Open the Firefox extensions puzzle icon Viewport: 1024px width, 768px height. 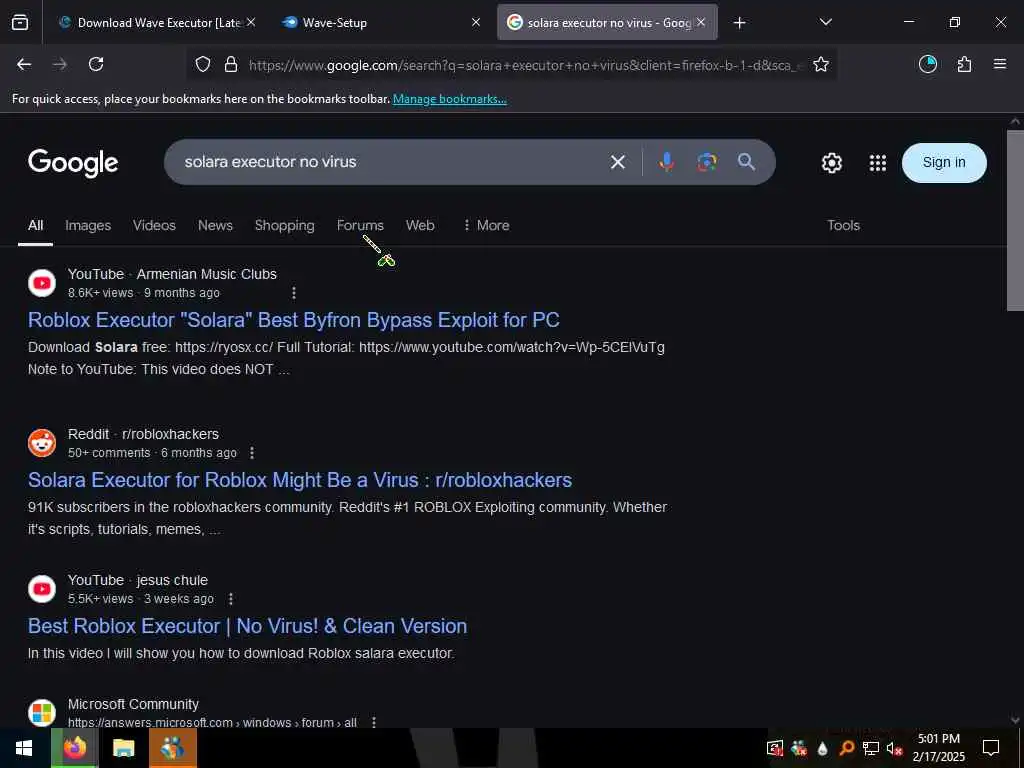(964, 64)
